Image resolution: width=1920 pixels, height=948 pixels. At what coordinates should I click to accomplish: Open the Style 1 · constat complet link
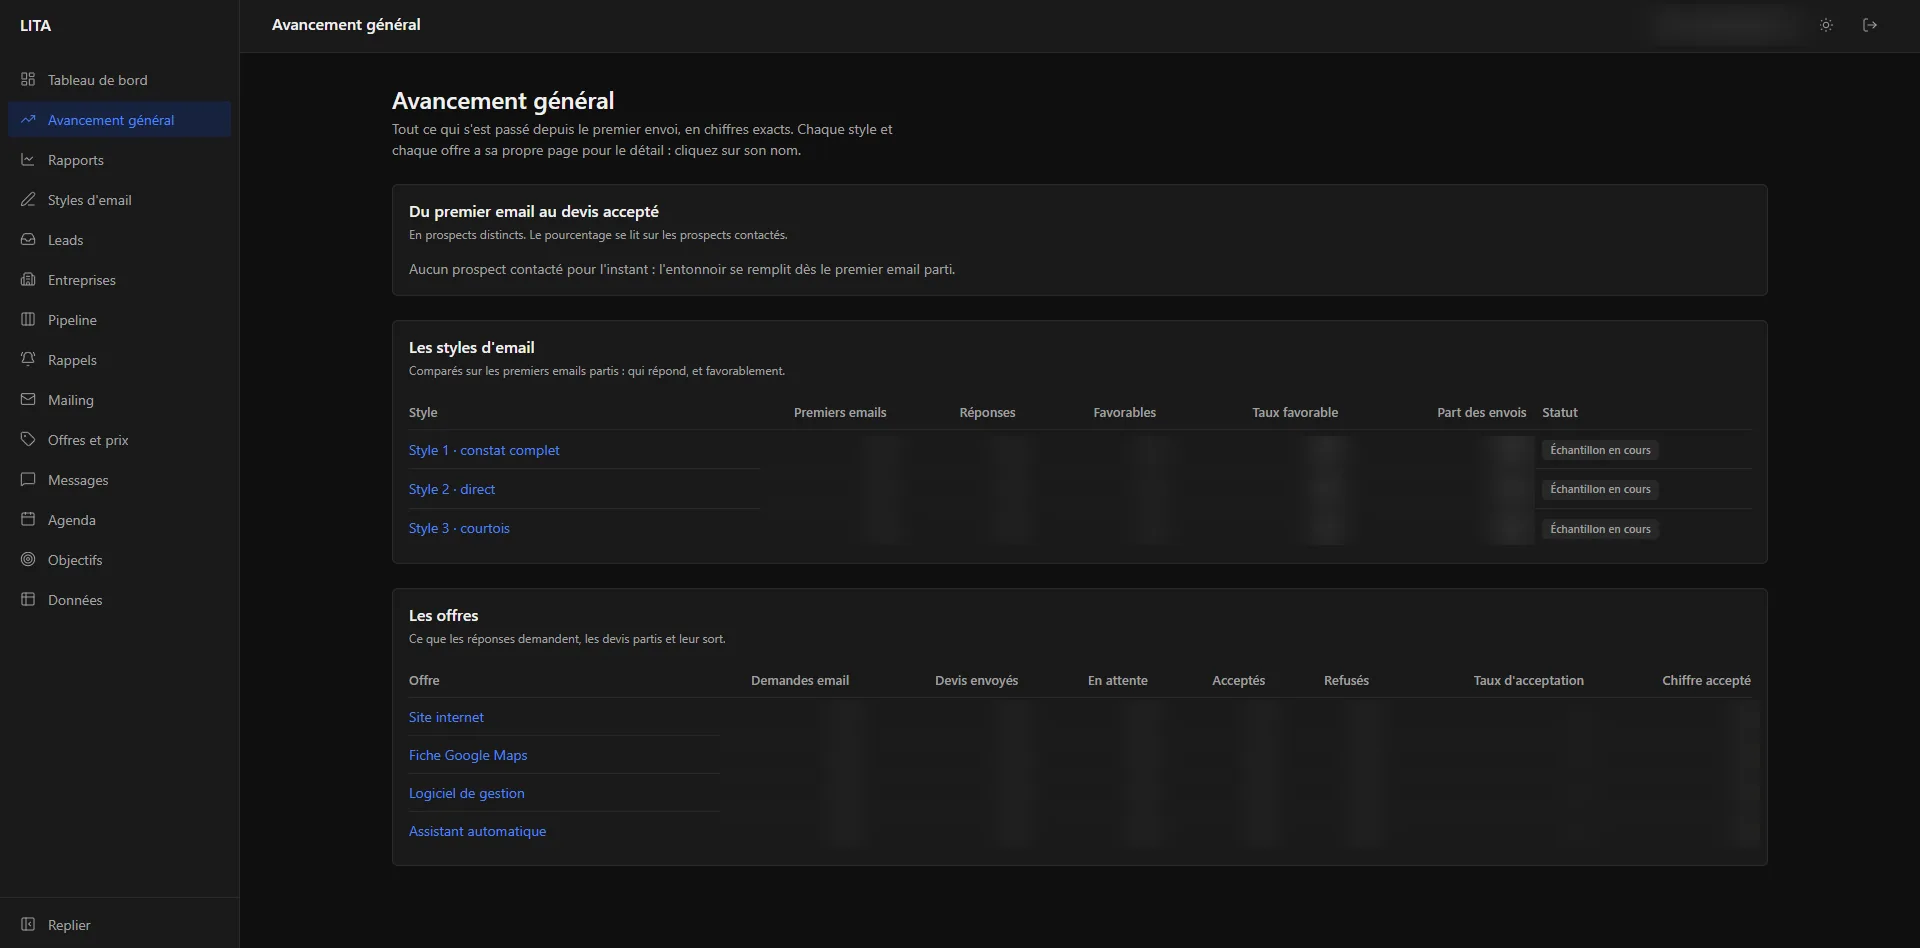click(484, 450)
